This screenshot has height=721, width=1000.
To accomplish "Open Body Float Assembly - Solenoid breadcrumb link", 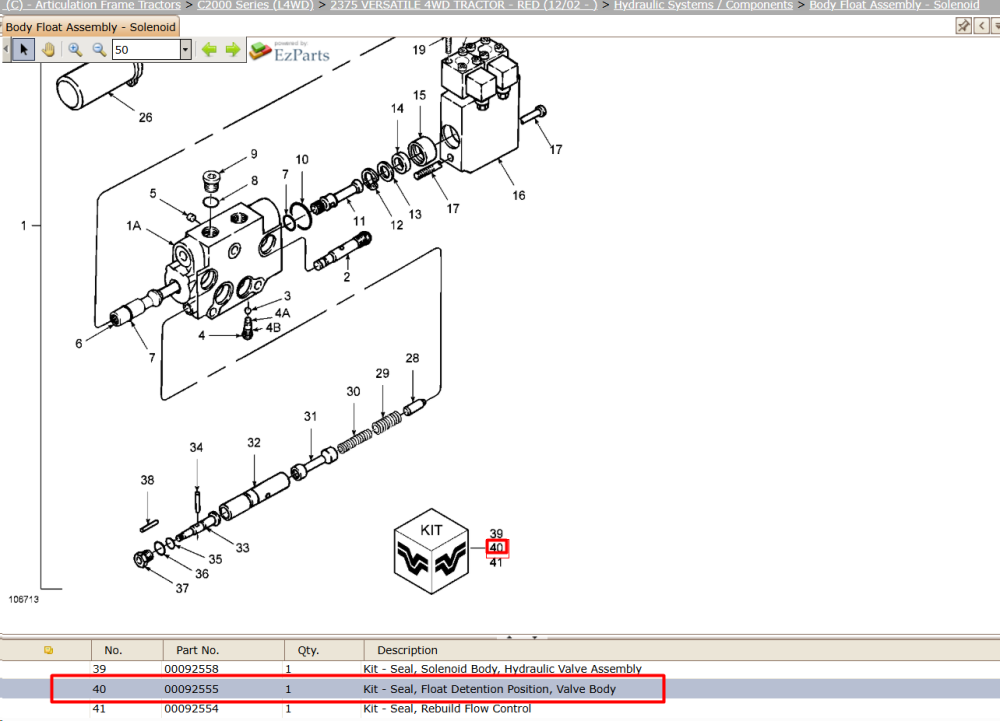I will (894, 5).
